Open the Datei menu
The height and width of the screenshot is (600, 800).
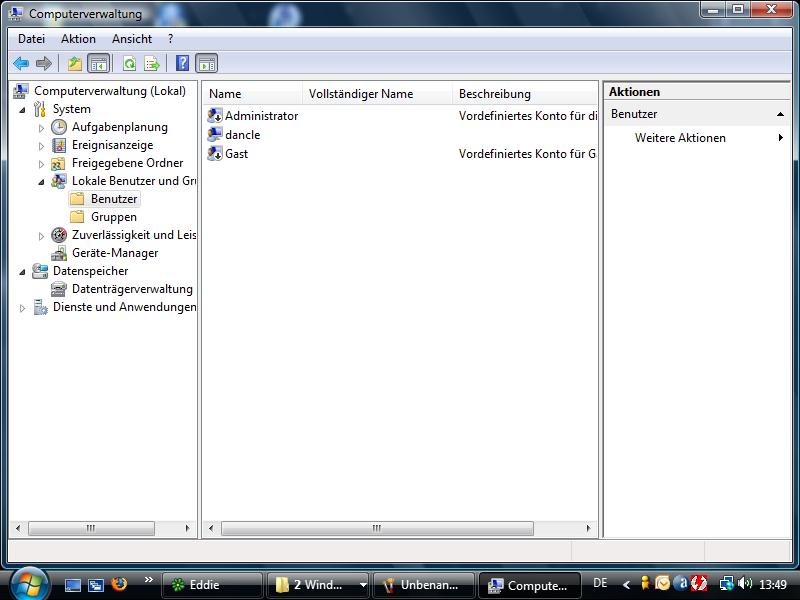pos(31,39)
